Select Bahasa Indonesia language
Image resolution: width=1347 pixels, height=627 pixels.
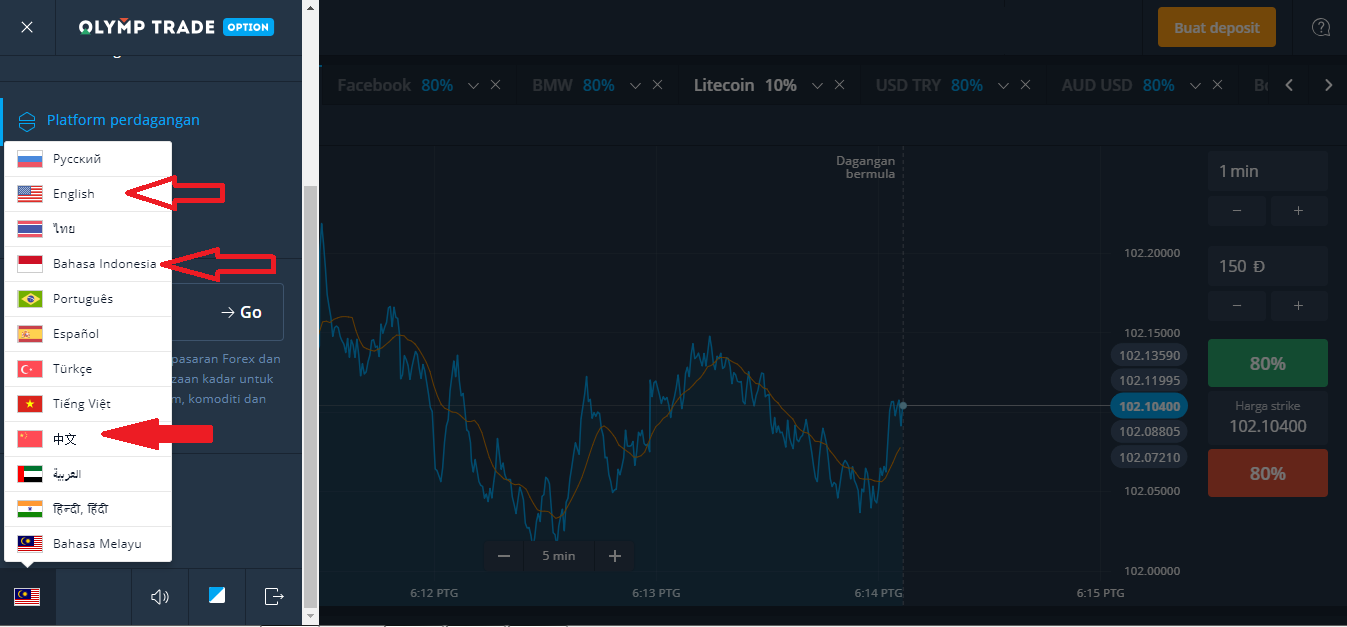click(x=88, y=264)
